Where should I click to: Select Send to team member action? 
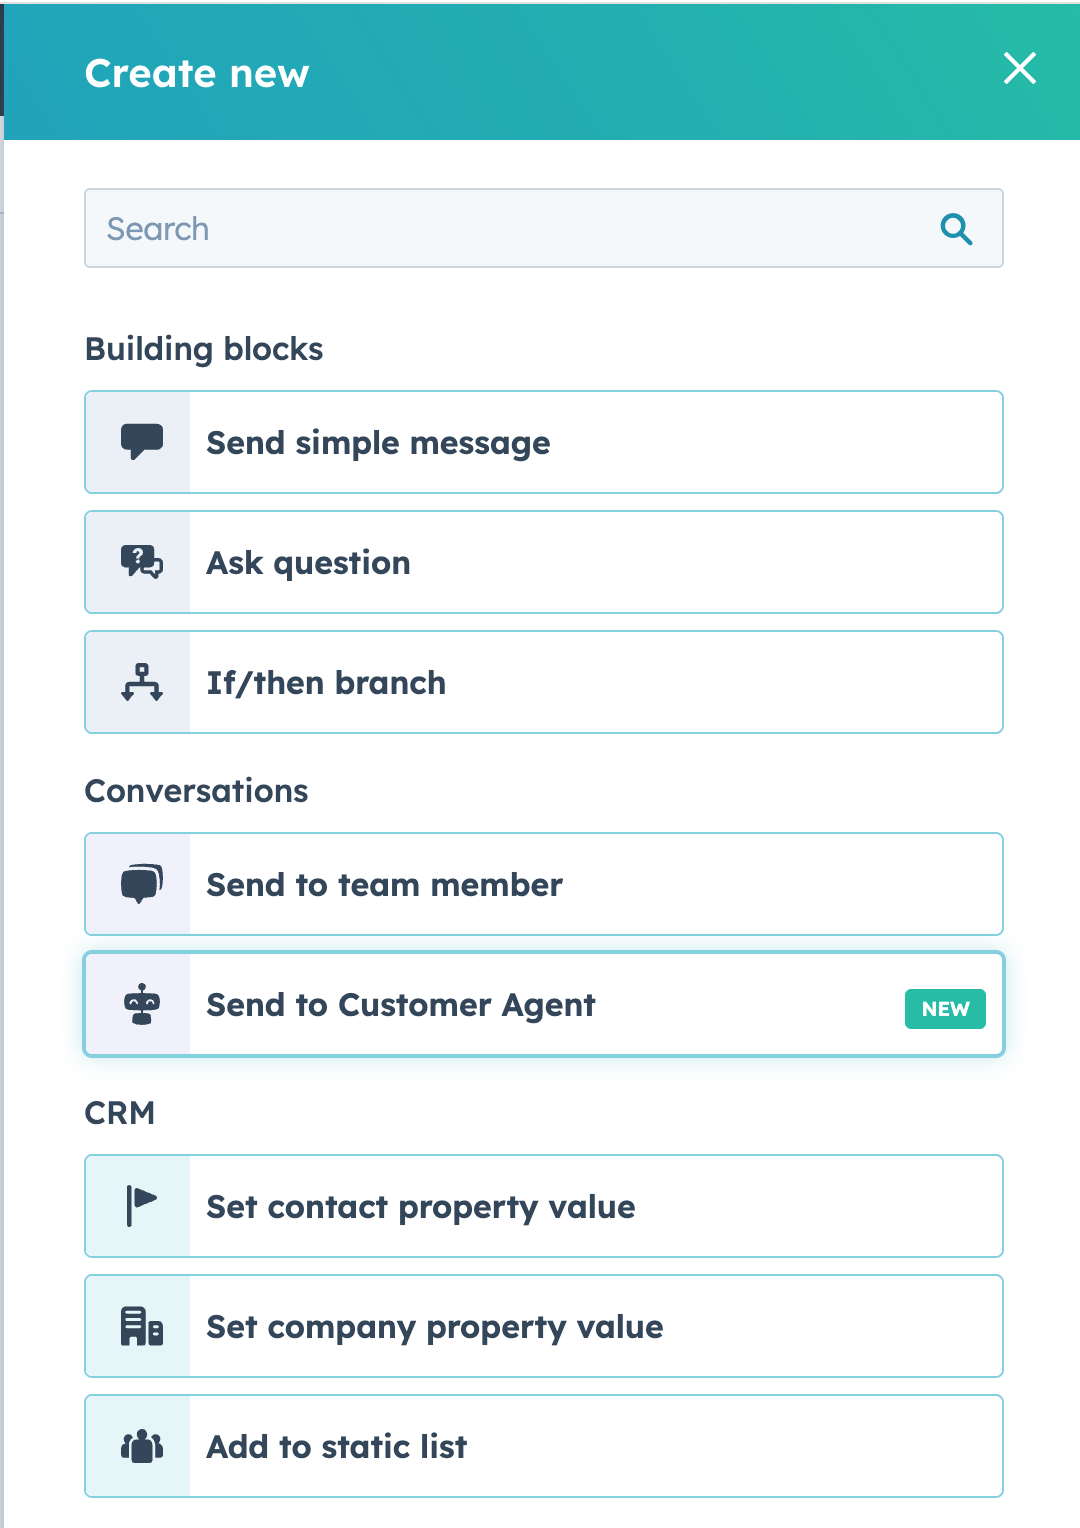click(x=544, y=884)
